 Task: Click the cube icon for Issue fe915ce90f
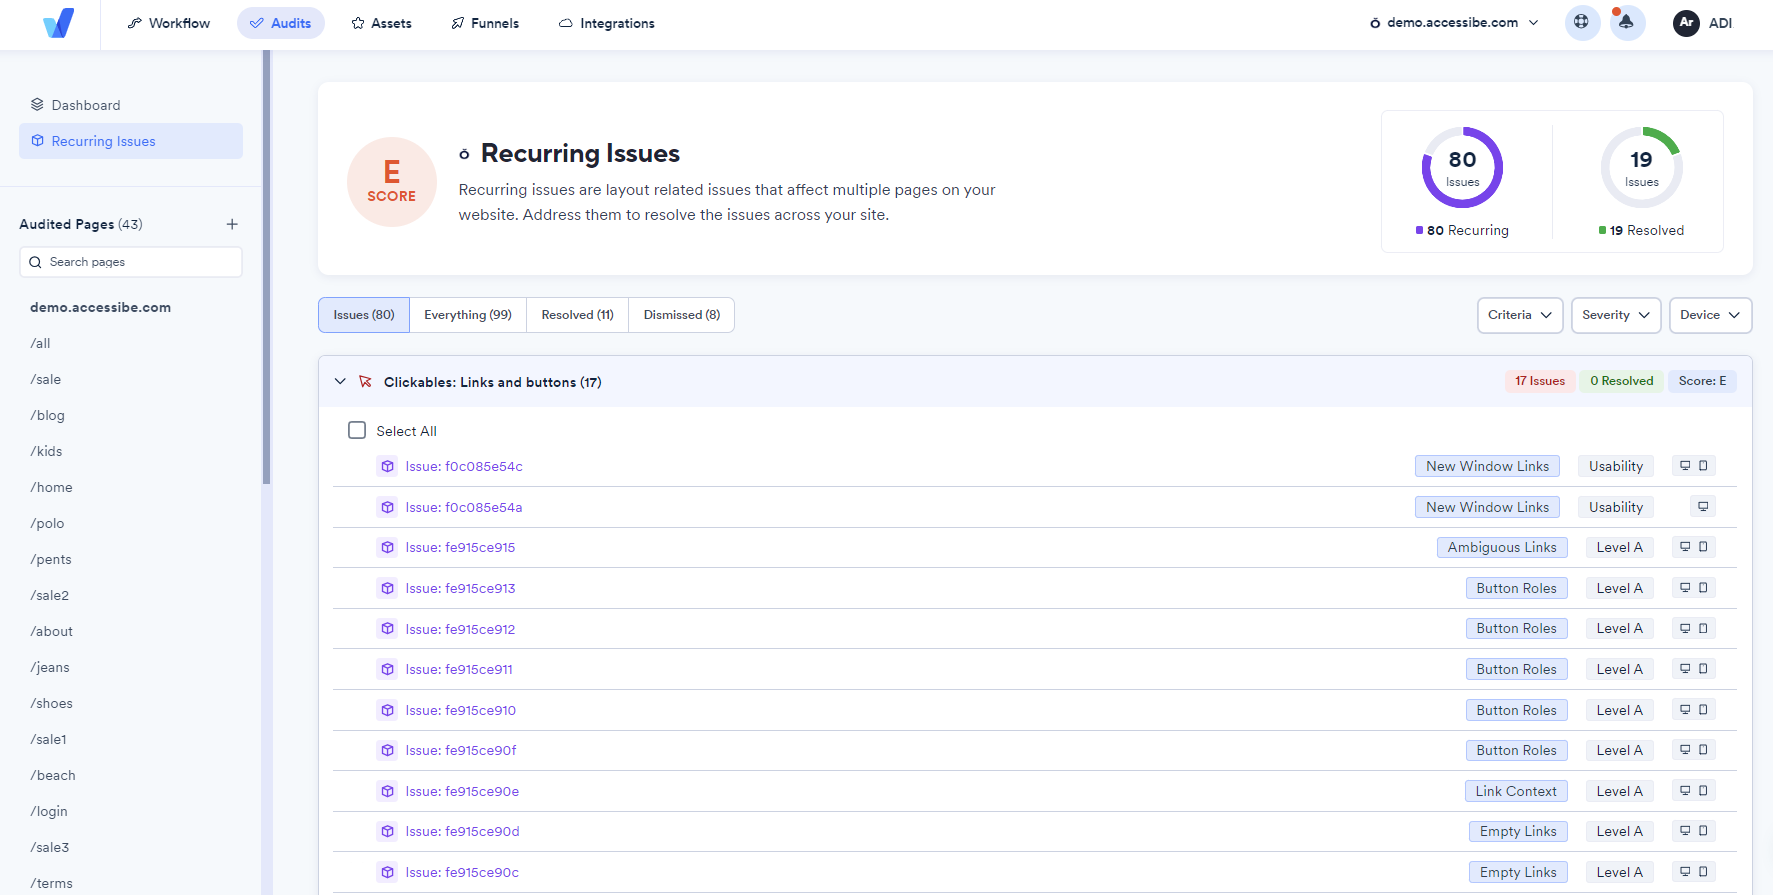[x=387, y=750]
